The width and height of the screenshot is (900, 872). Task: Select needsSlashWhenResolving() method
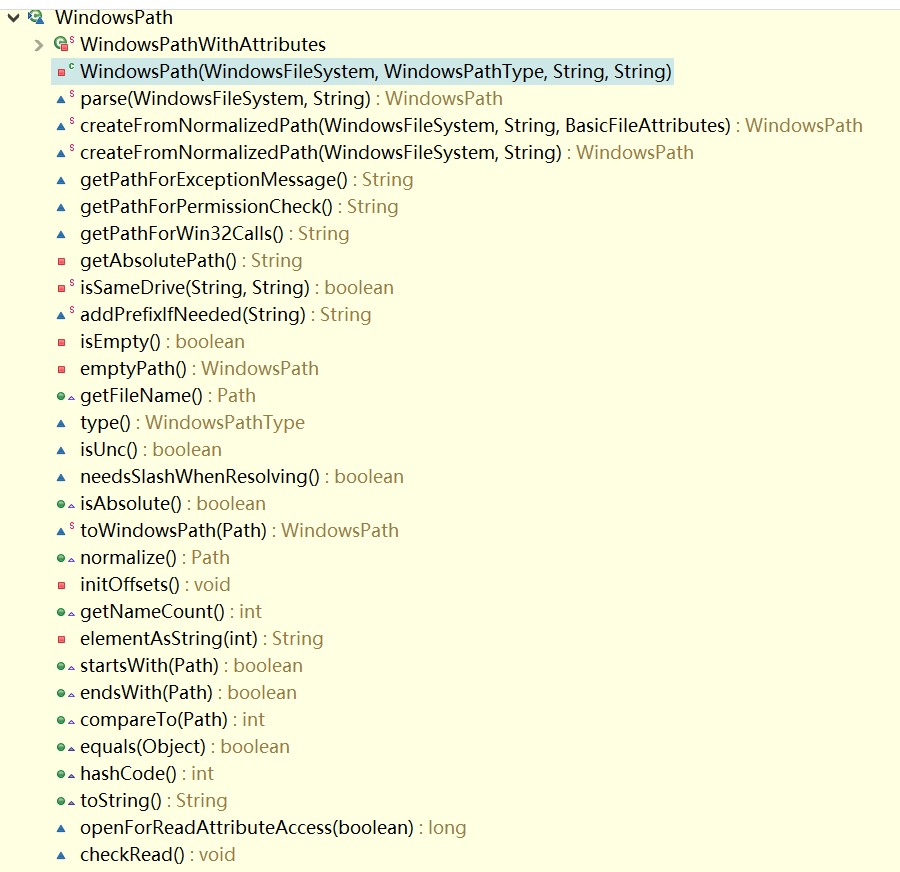pyautogui.click(x=242, y=476)
